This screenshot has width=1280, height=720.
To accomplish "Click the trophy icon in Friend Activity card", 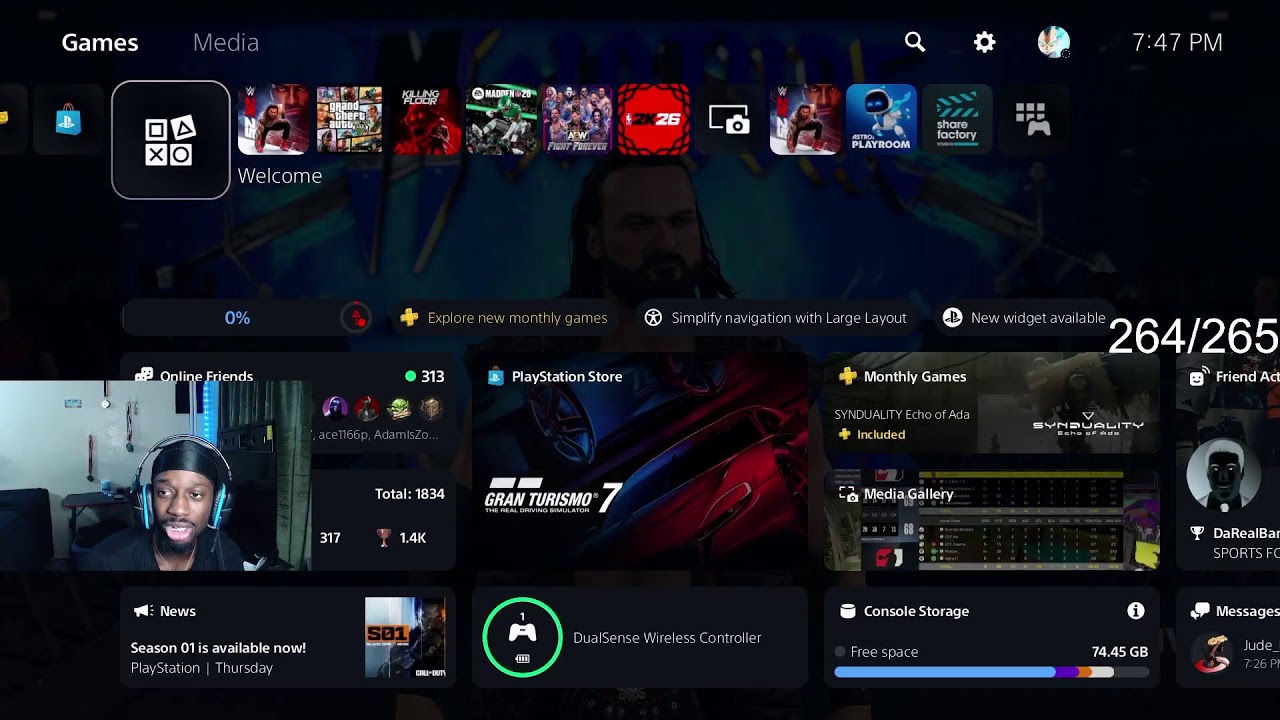I will click(1197, 534).
